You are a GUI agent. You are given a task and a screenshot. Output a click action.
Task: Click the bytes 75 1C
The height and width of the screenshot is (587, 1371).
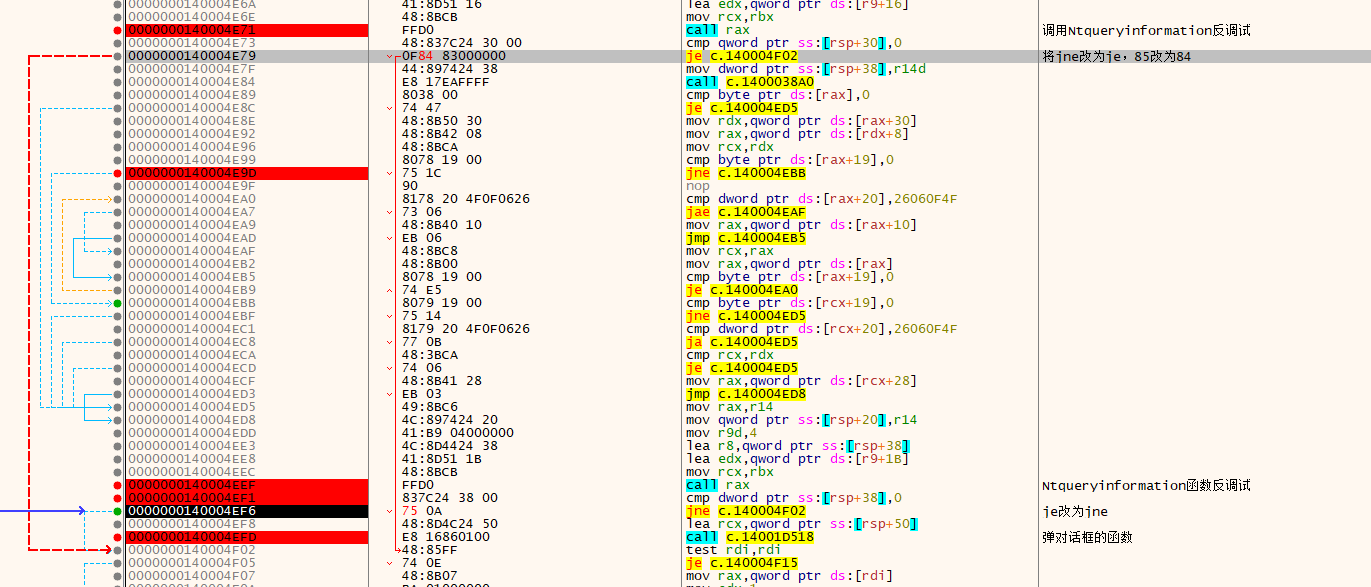coord(421,173)
